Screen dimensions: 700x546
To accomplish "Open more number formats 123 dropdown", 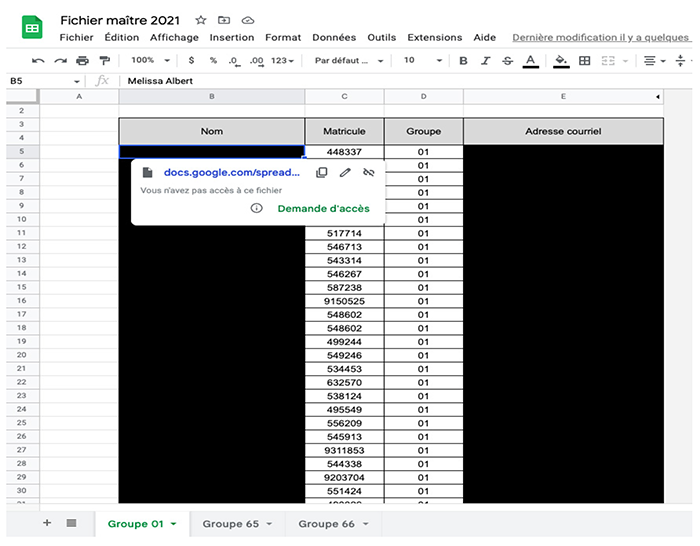I will tap(282, 60).
